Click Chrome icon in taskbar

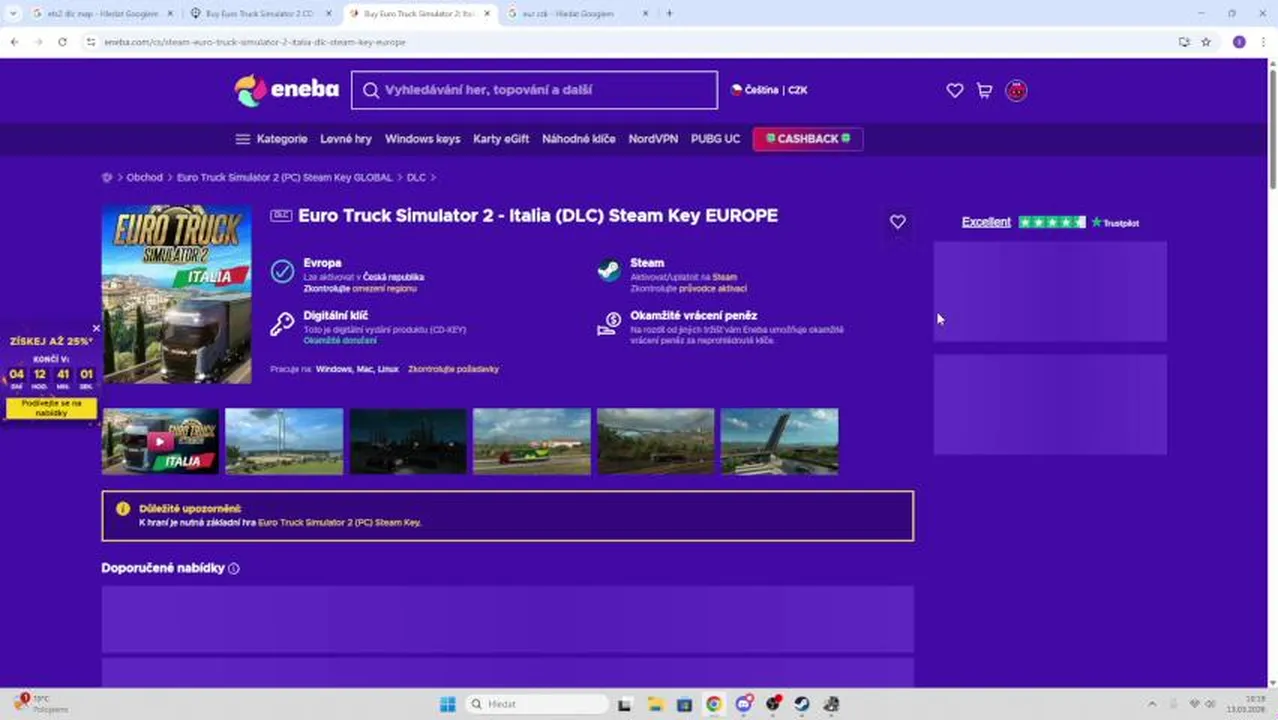[x=713, y=704]
